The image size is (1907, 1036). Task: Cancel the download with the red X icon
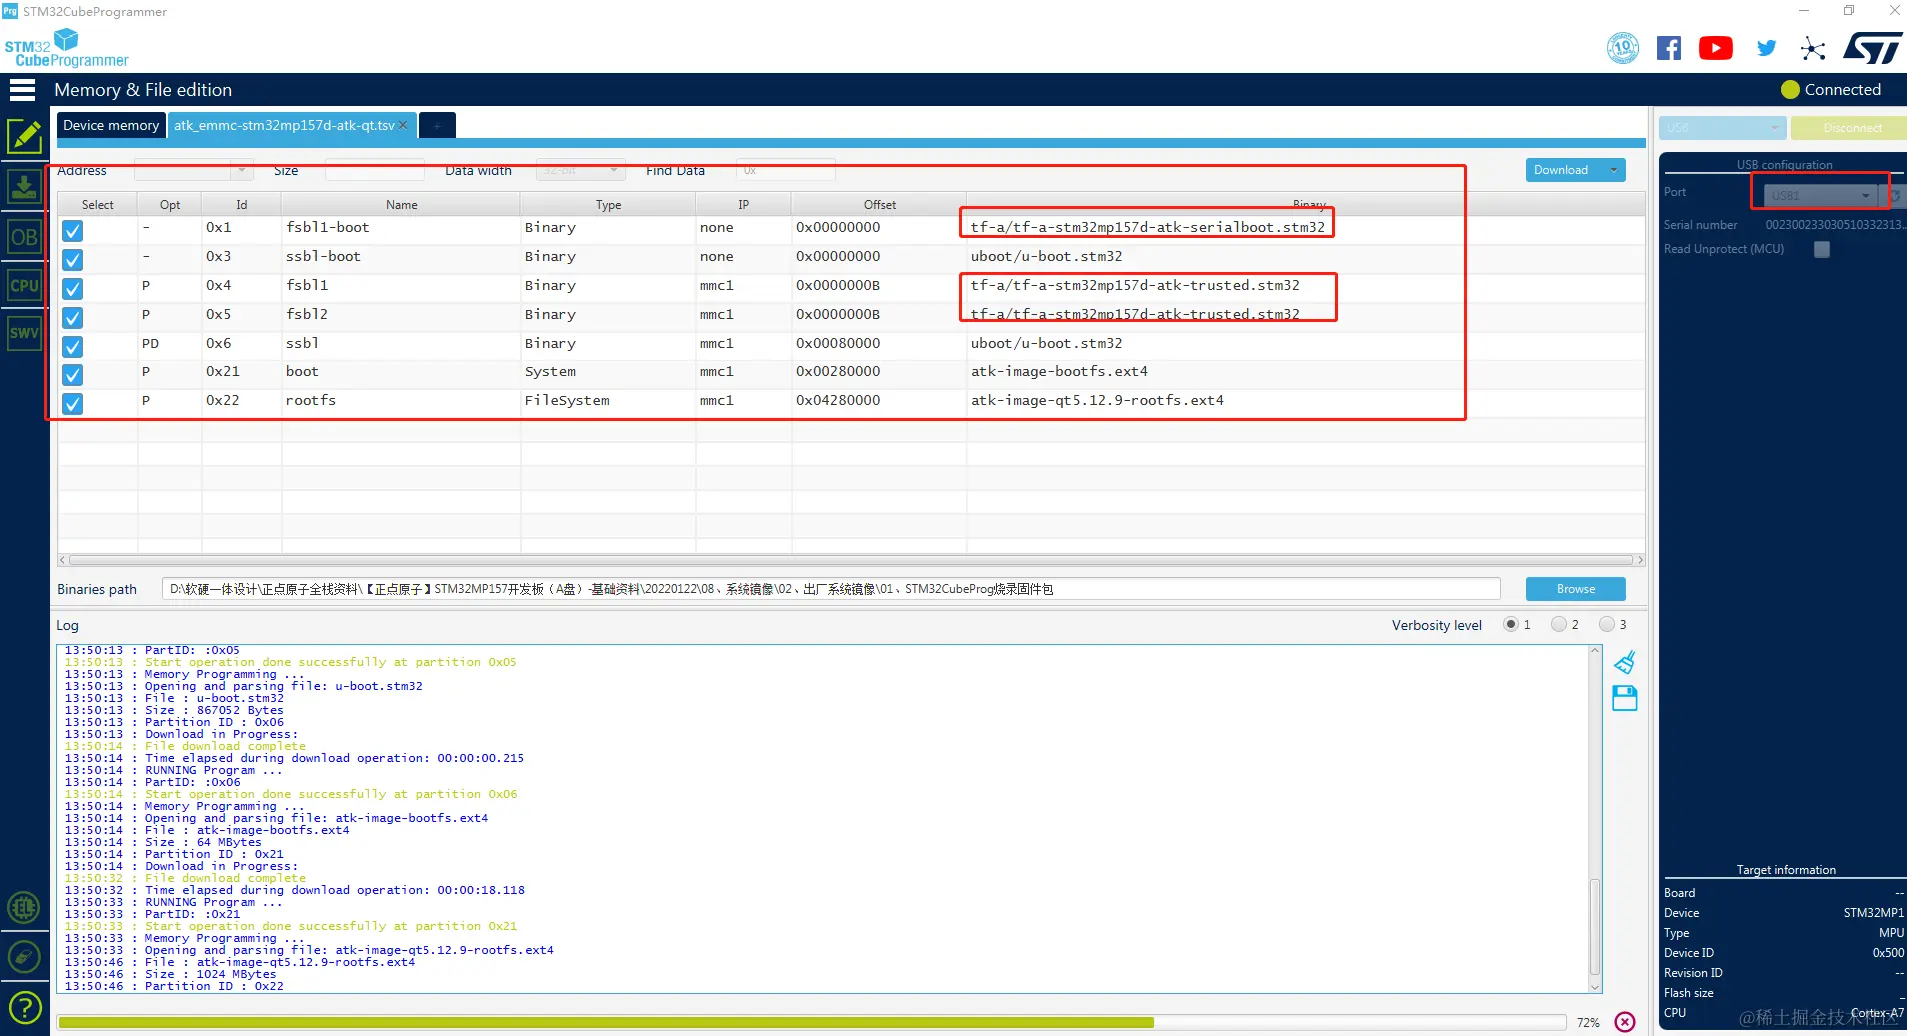[1625, 1022]
